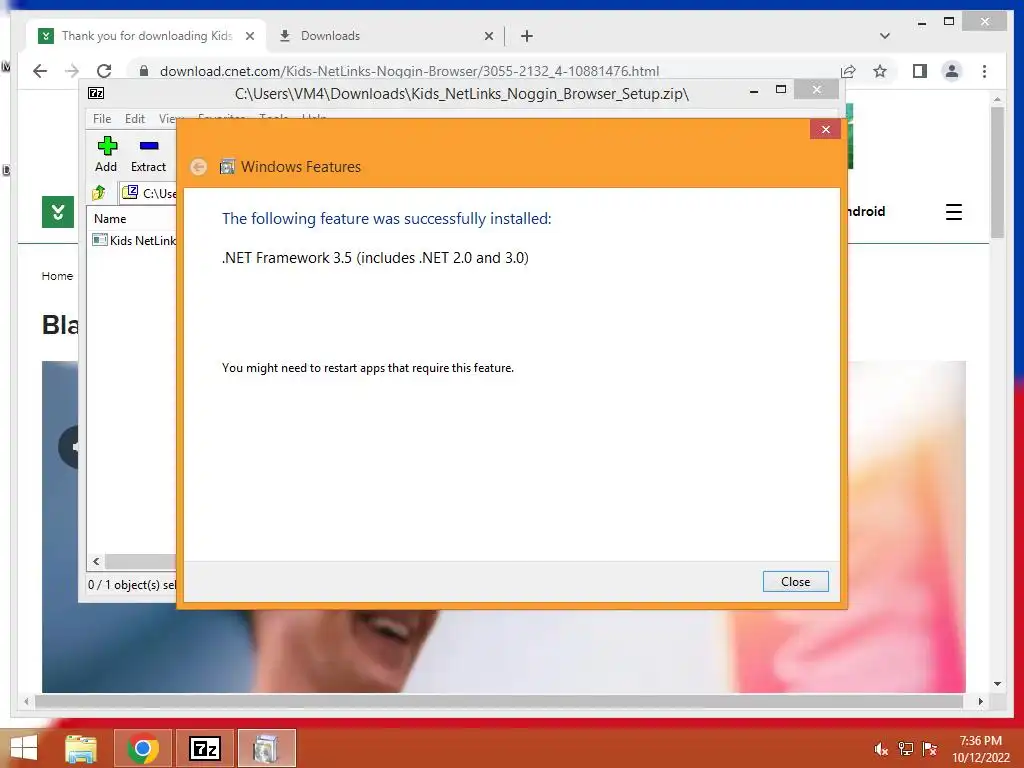
Task: Switch to the Downloads tab in Chrome
Action: (x=385, y=36)
